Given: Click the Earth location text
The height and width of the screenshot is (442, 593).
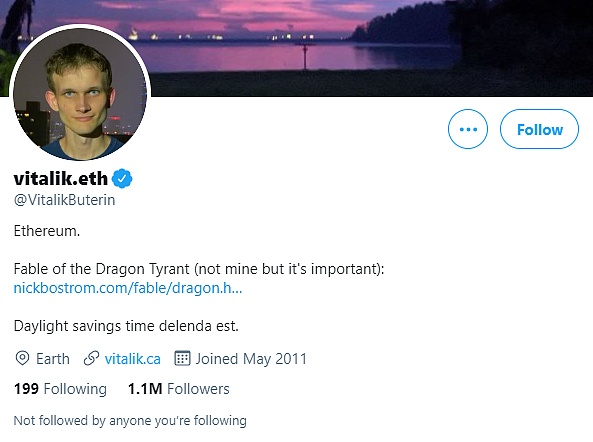Looking at the screenshot, I should pos(53,359).
